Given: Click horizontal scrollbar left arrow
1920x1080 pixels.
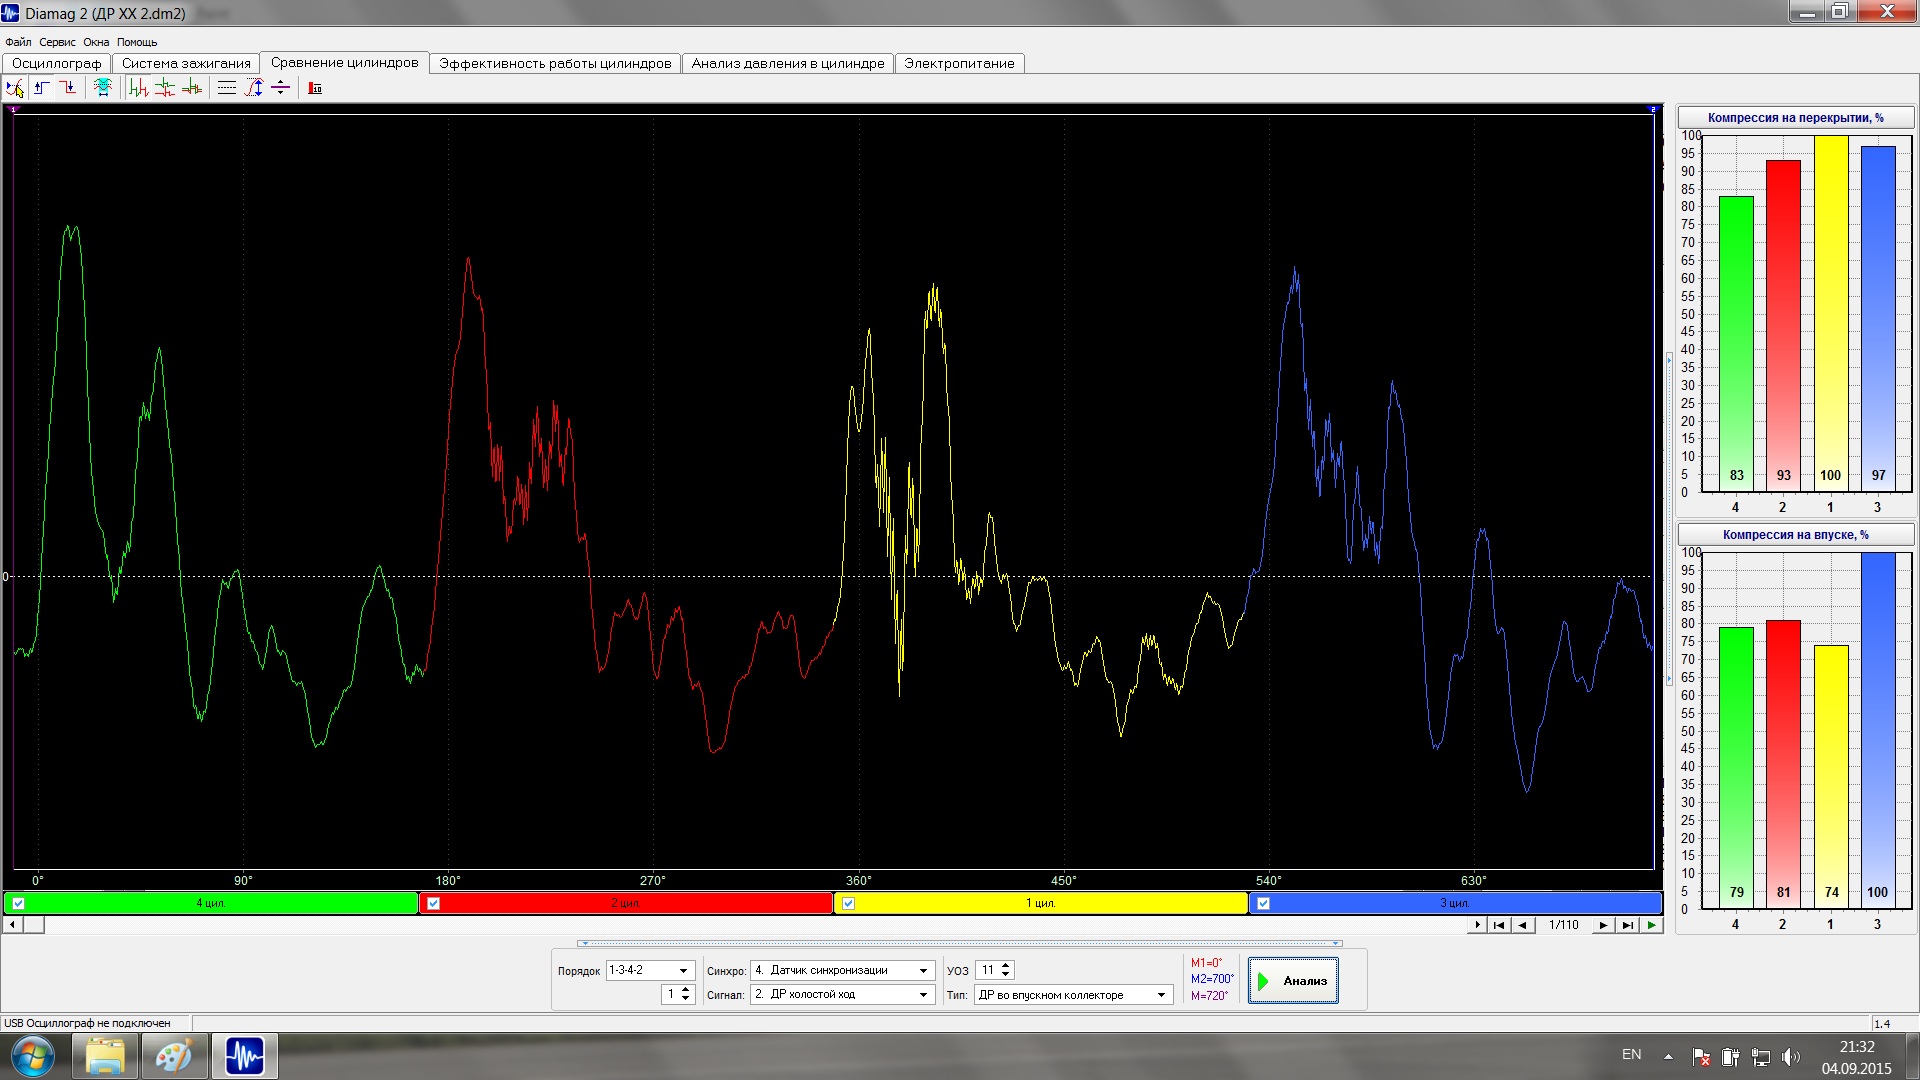Looking at the screenshot, I should [12, 925].
